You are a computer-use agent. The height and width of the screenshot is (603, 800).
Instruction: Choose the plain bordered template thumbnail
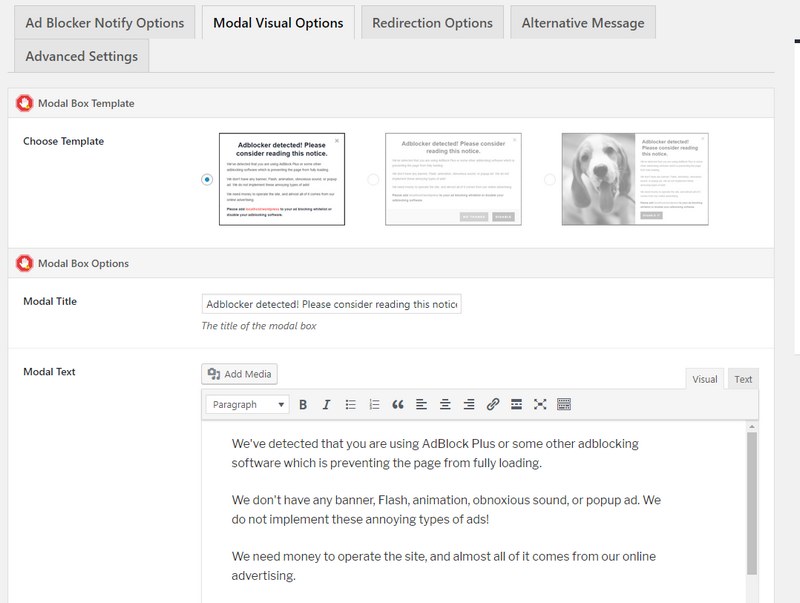(282, 179)
